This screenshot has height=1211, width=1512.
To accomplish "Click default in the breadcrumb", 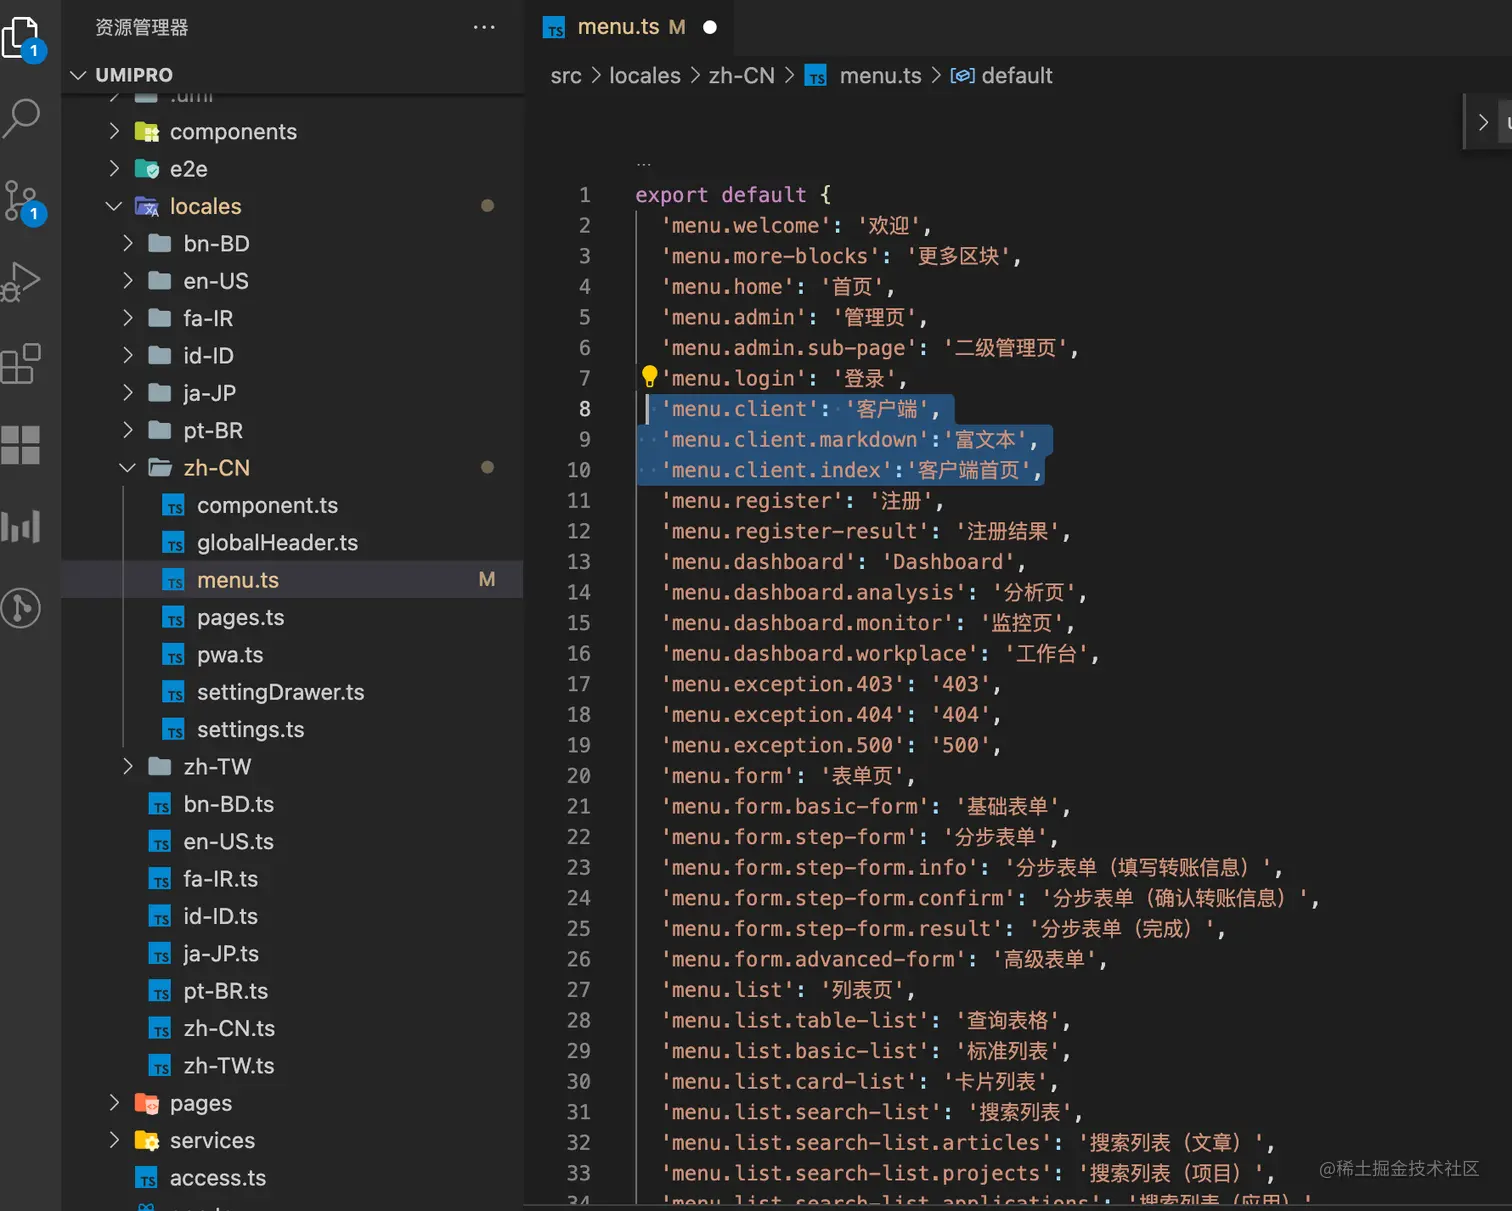I will tap(1017, 76).
